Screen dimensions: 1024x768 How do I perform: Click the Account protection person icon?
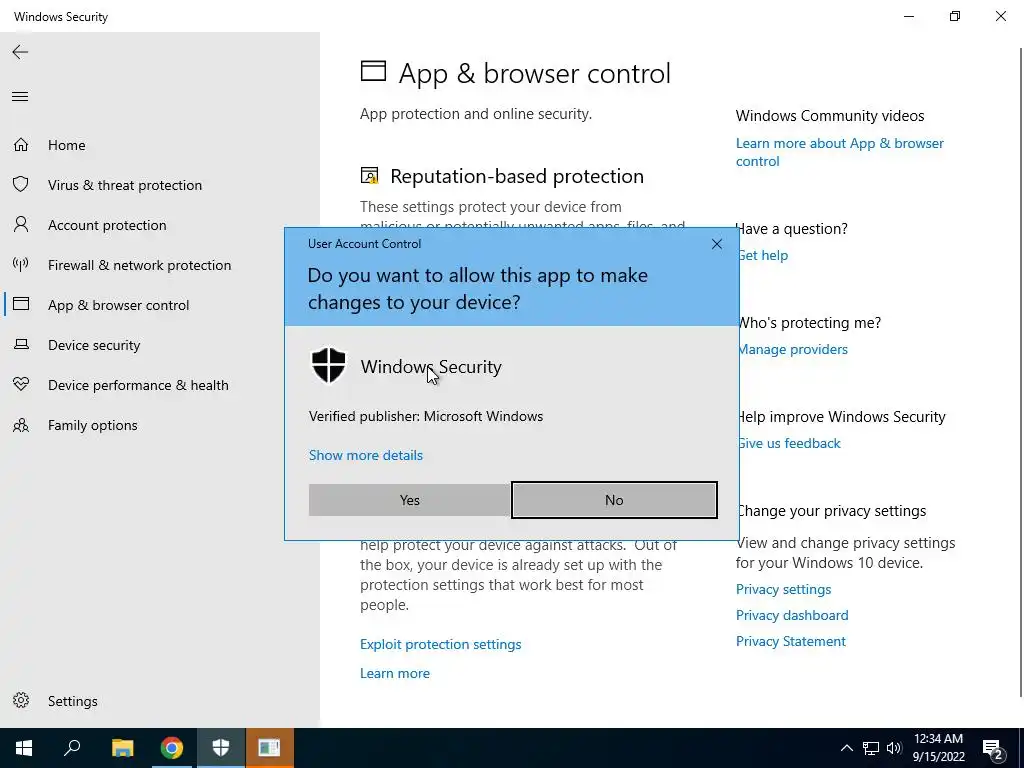[x=21, y=225]
